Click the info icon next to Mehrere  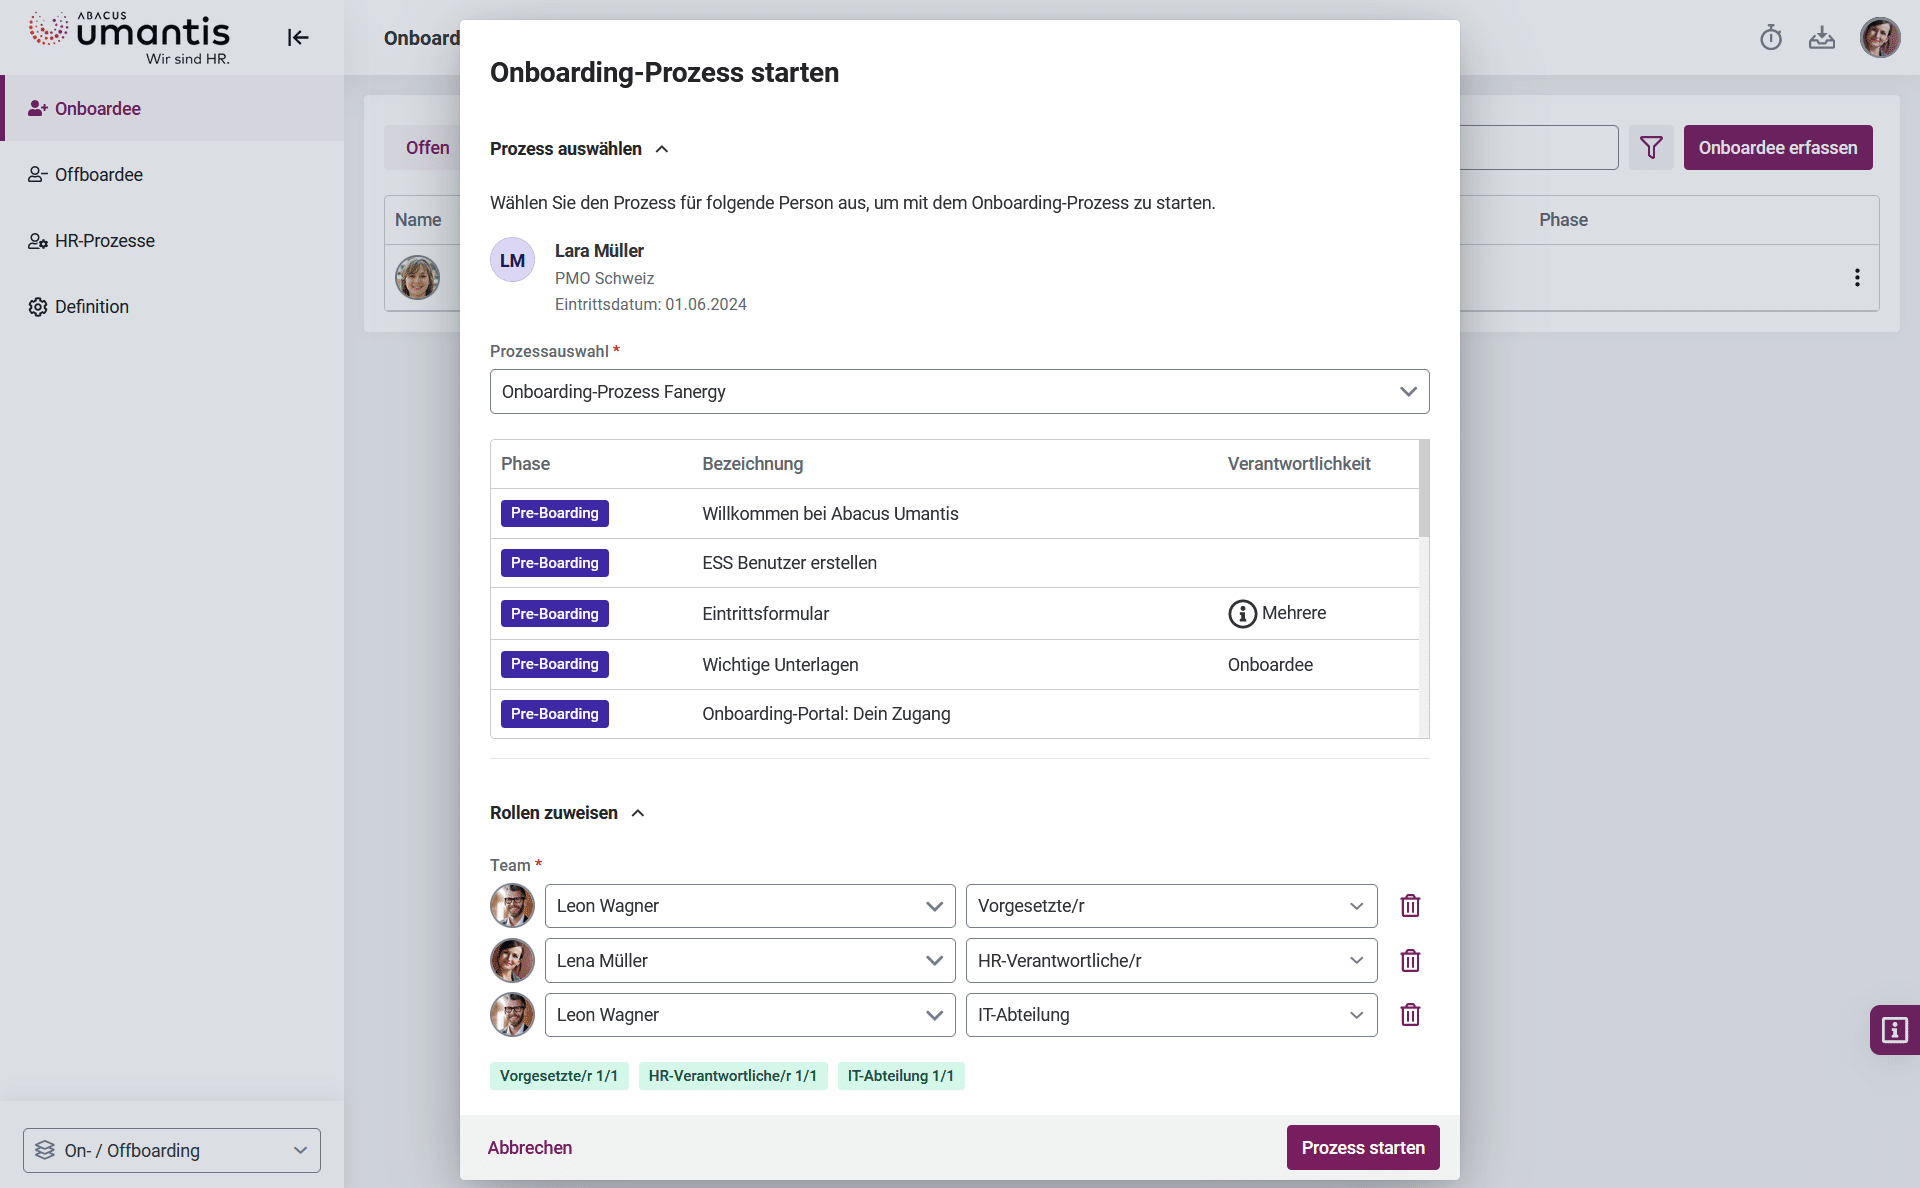1242,613
